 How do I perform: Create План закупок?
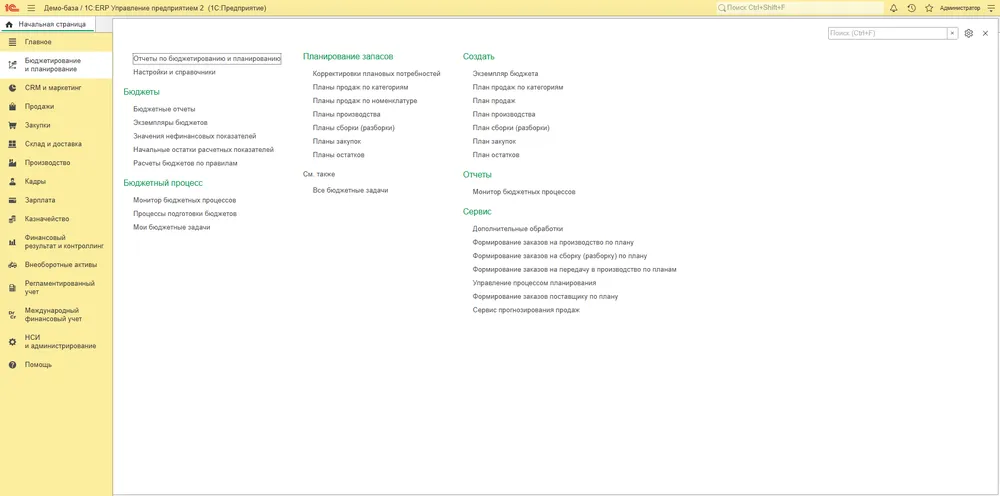494,142
